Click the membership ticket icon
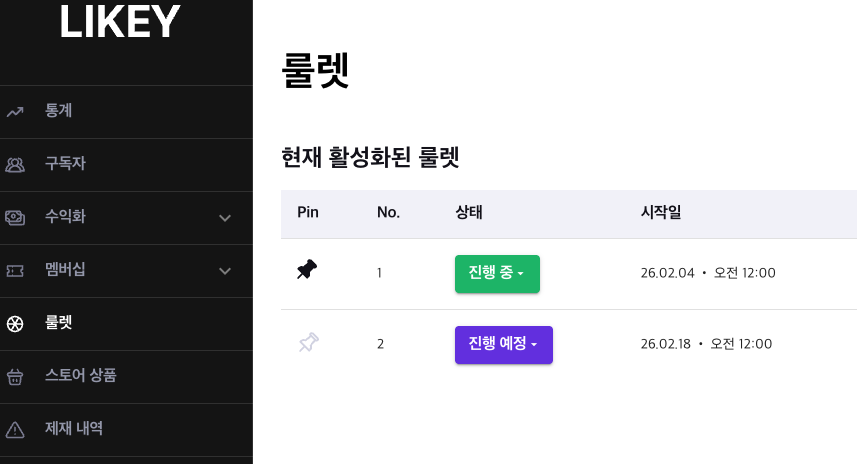Viewport: 857px width, 464px height. coord(15,271)
